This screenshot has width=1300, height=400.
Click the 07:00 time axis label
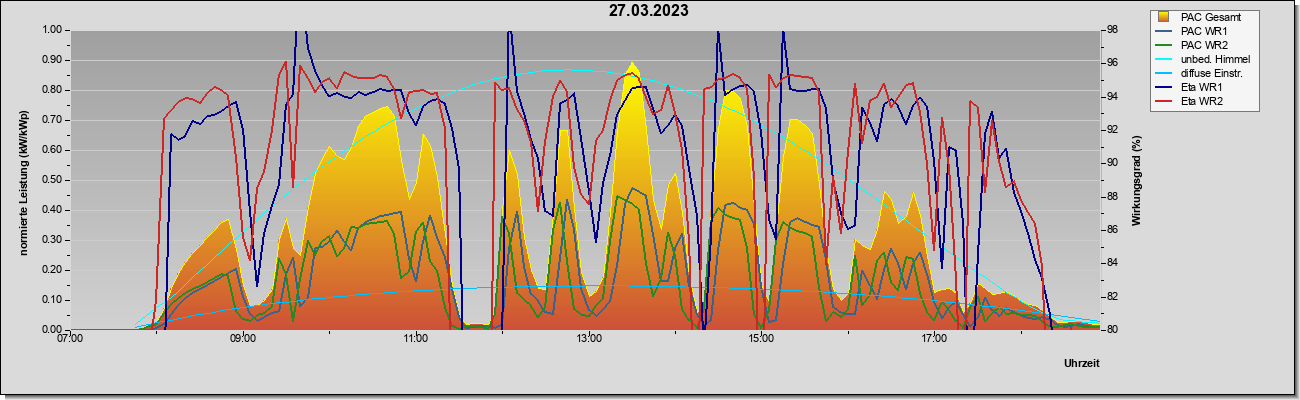(x=70, y=339)
